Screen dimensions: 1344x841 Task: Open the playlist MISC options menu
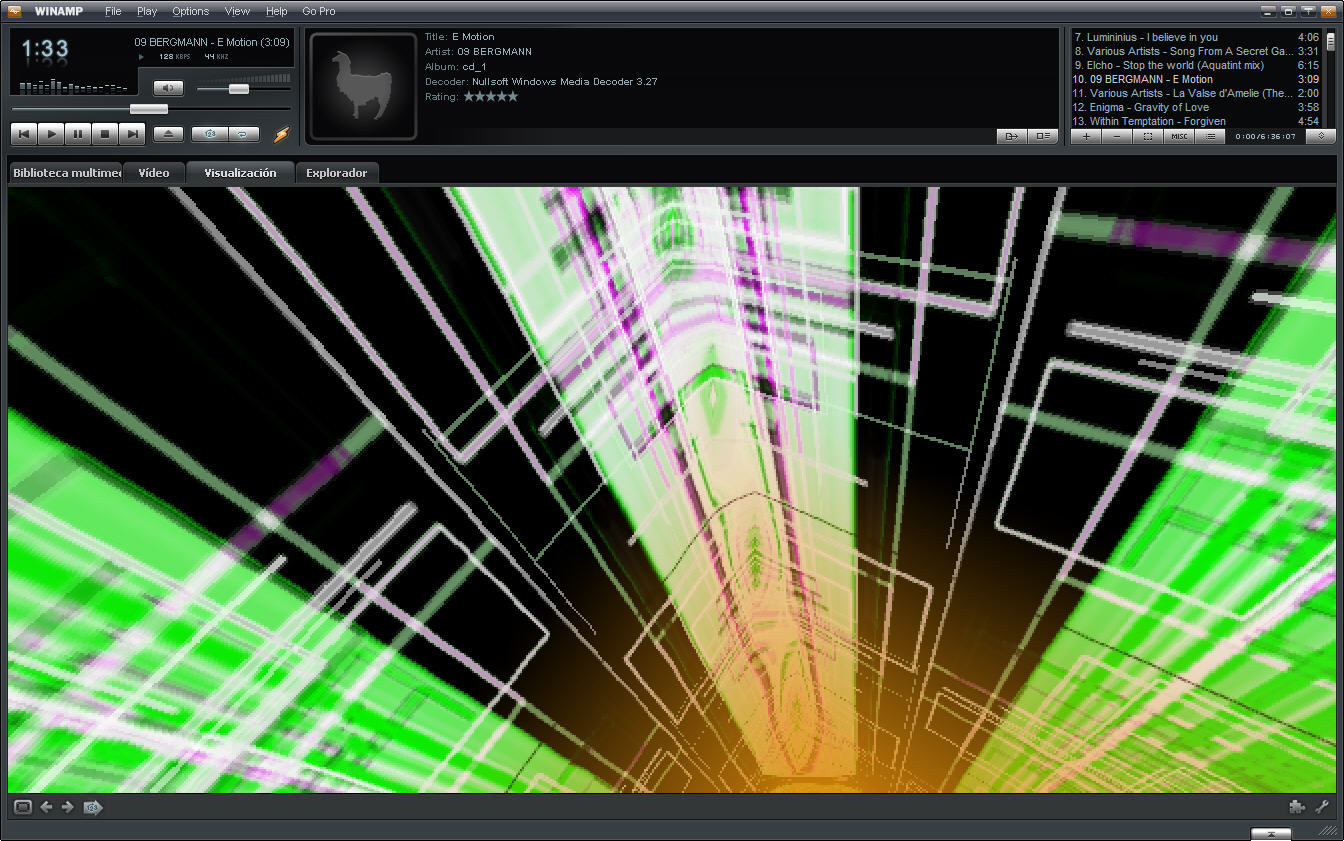pos(1179,136)
